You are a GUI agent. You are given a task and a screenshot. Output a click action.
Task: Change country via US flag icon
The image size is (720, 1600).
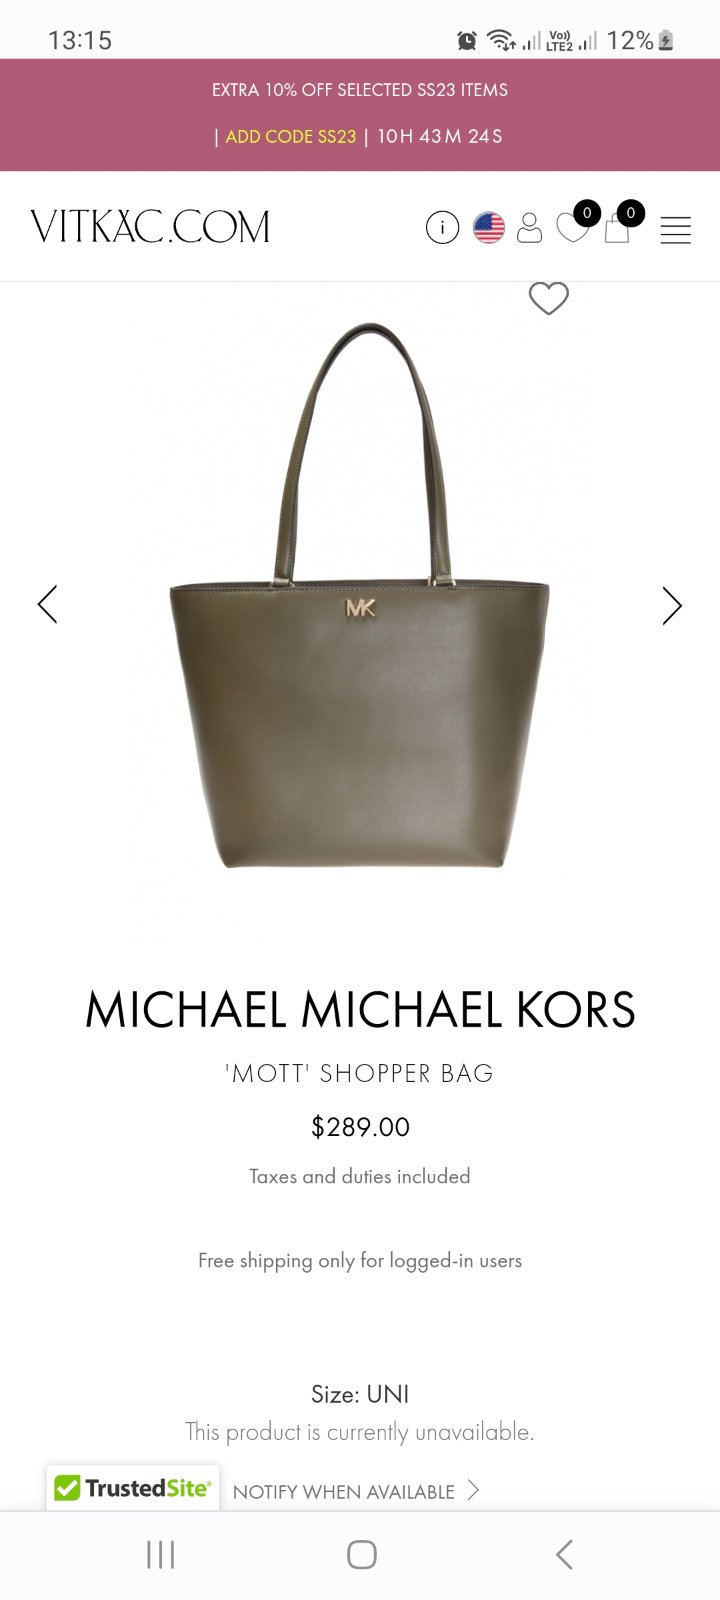tap(489, 228)
